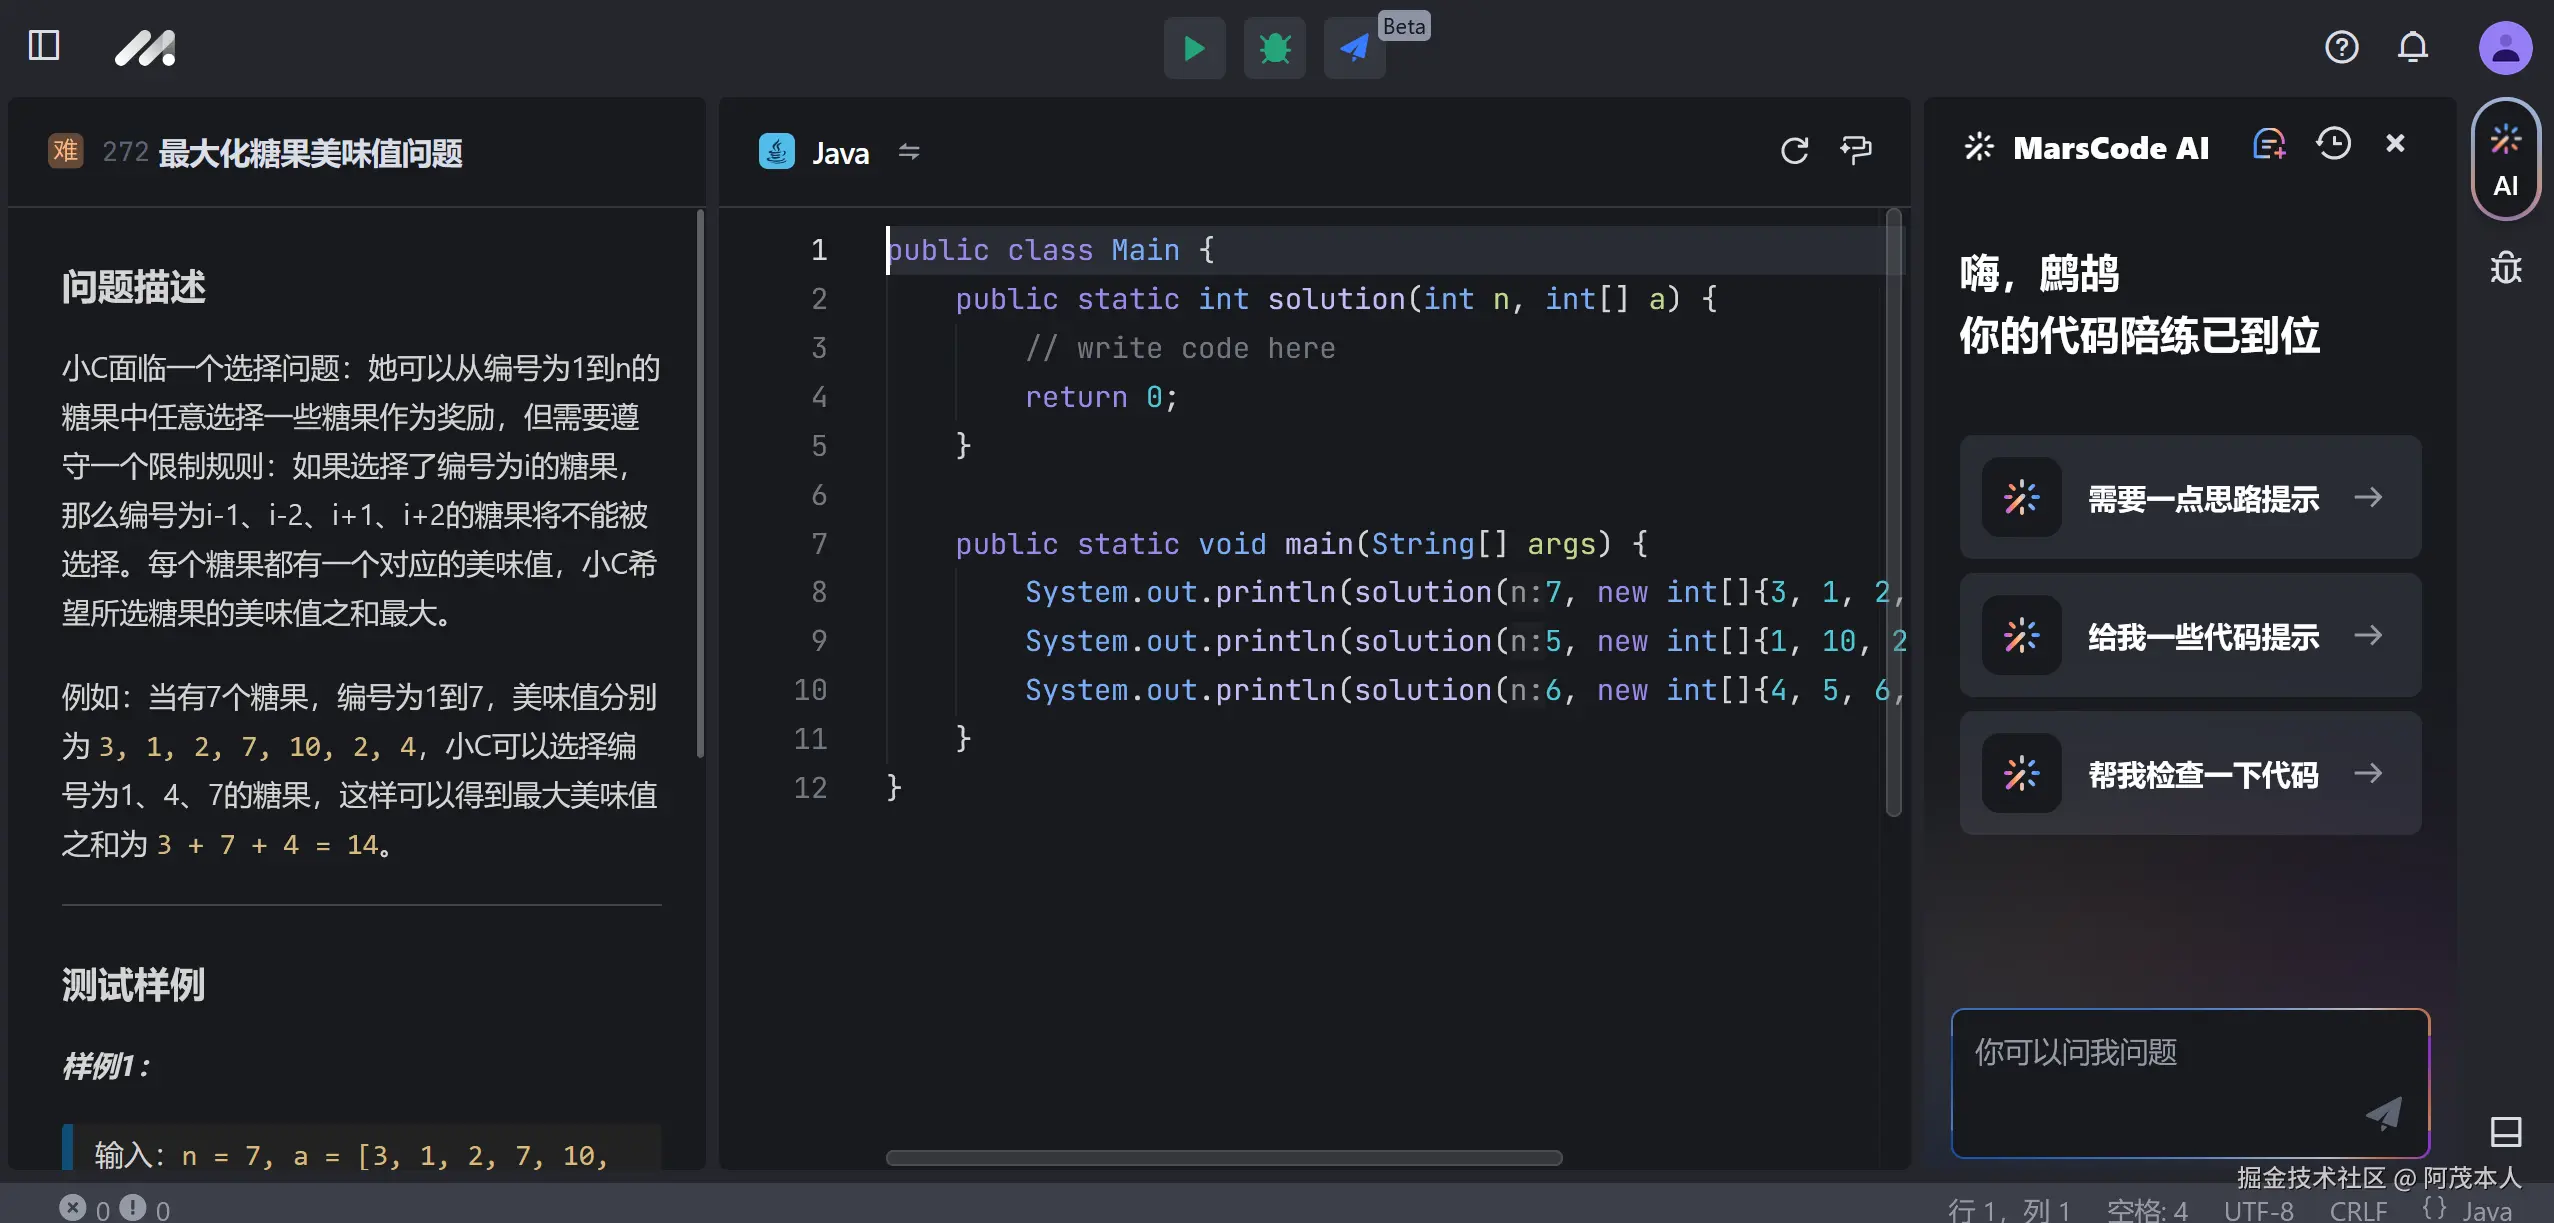Toggle the left sidebar panel icon
The height and width of the screenshot is (1223, 2554).
[x=44, y=46]
